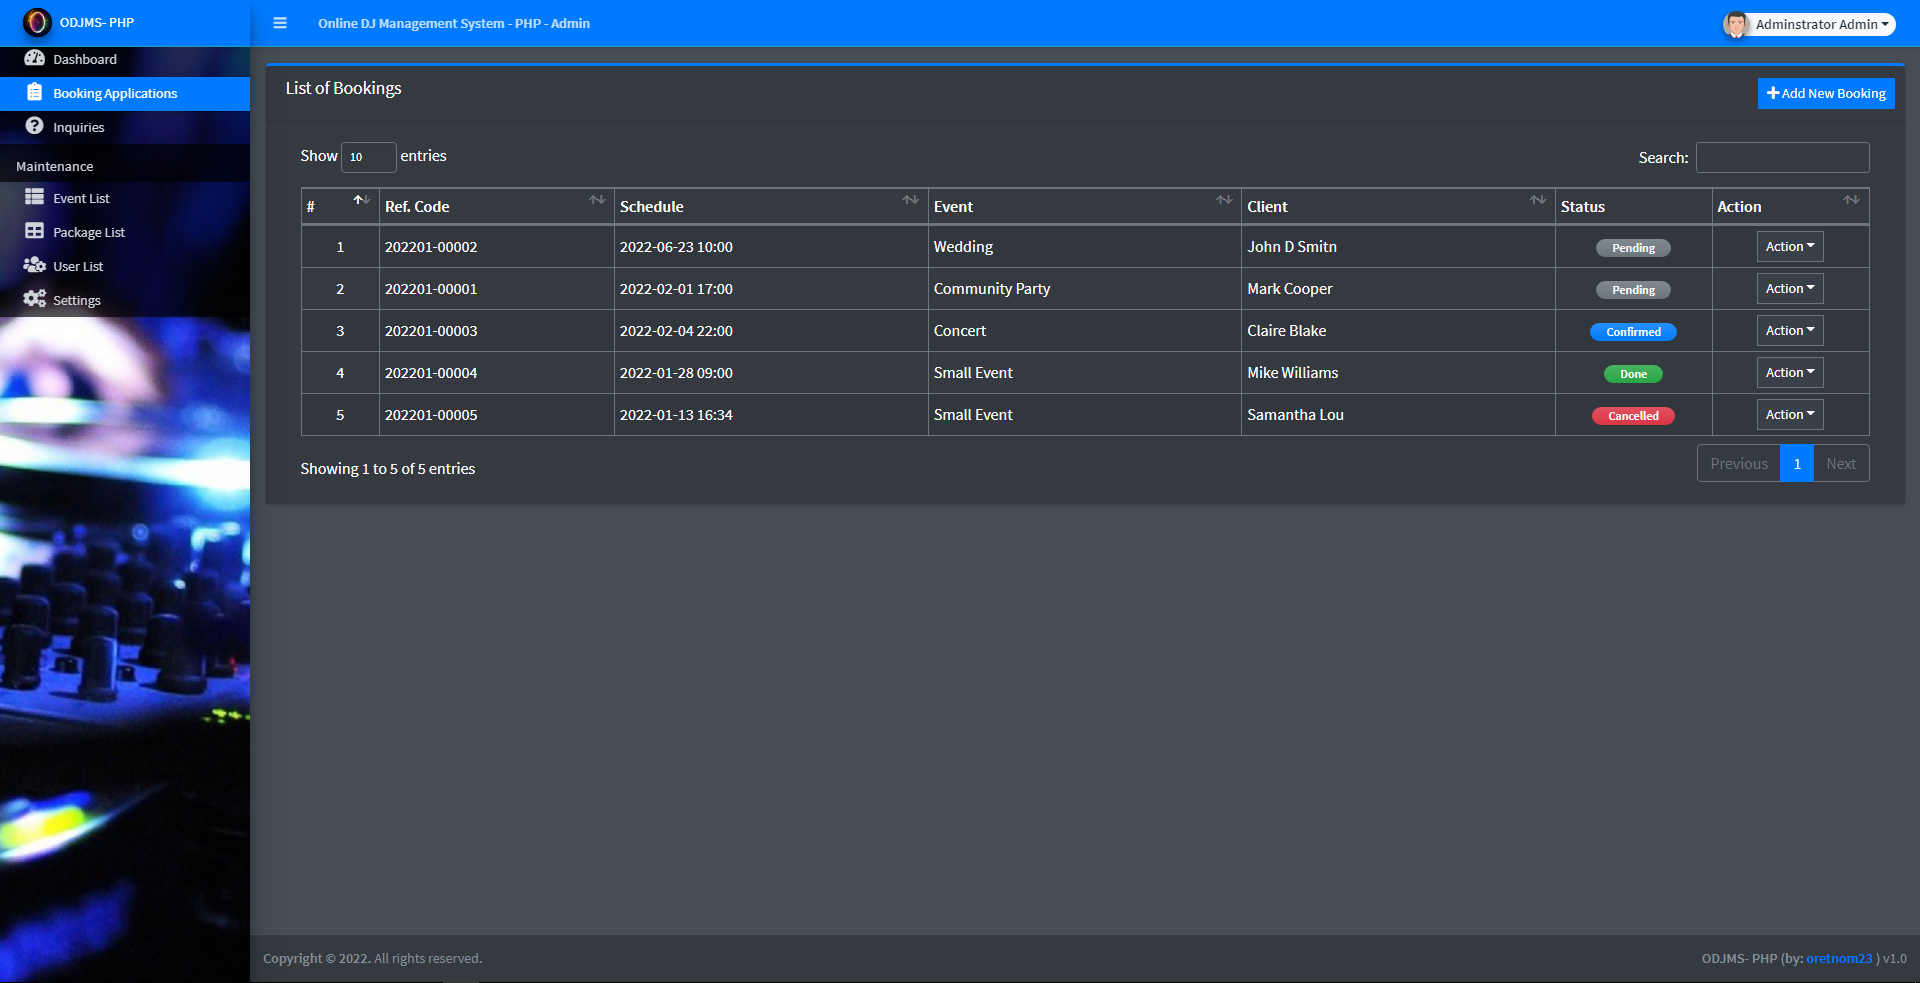Click Previous pagination button

pos(1739,463)
